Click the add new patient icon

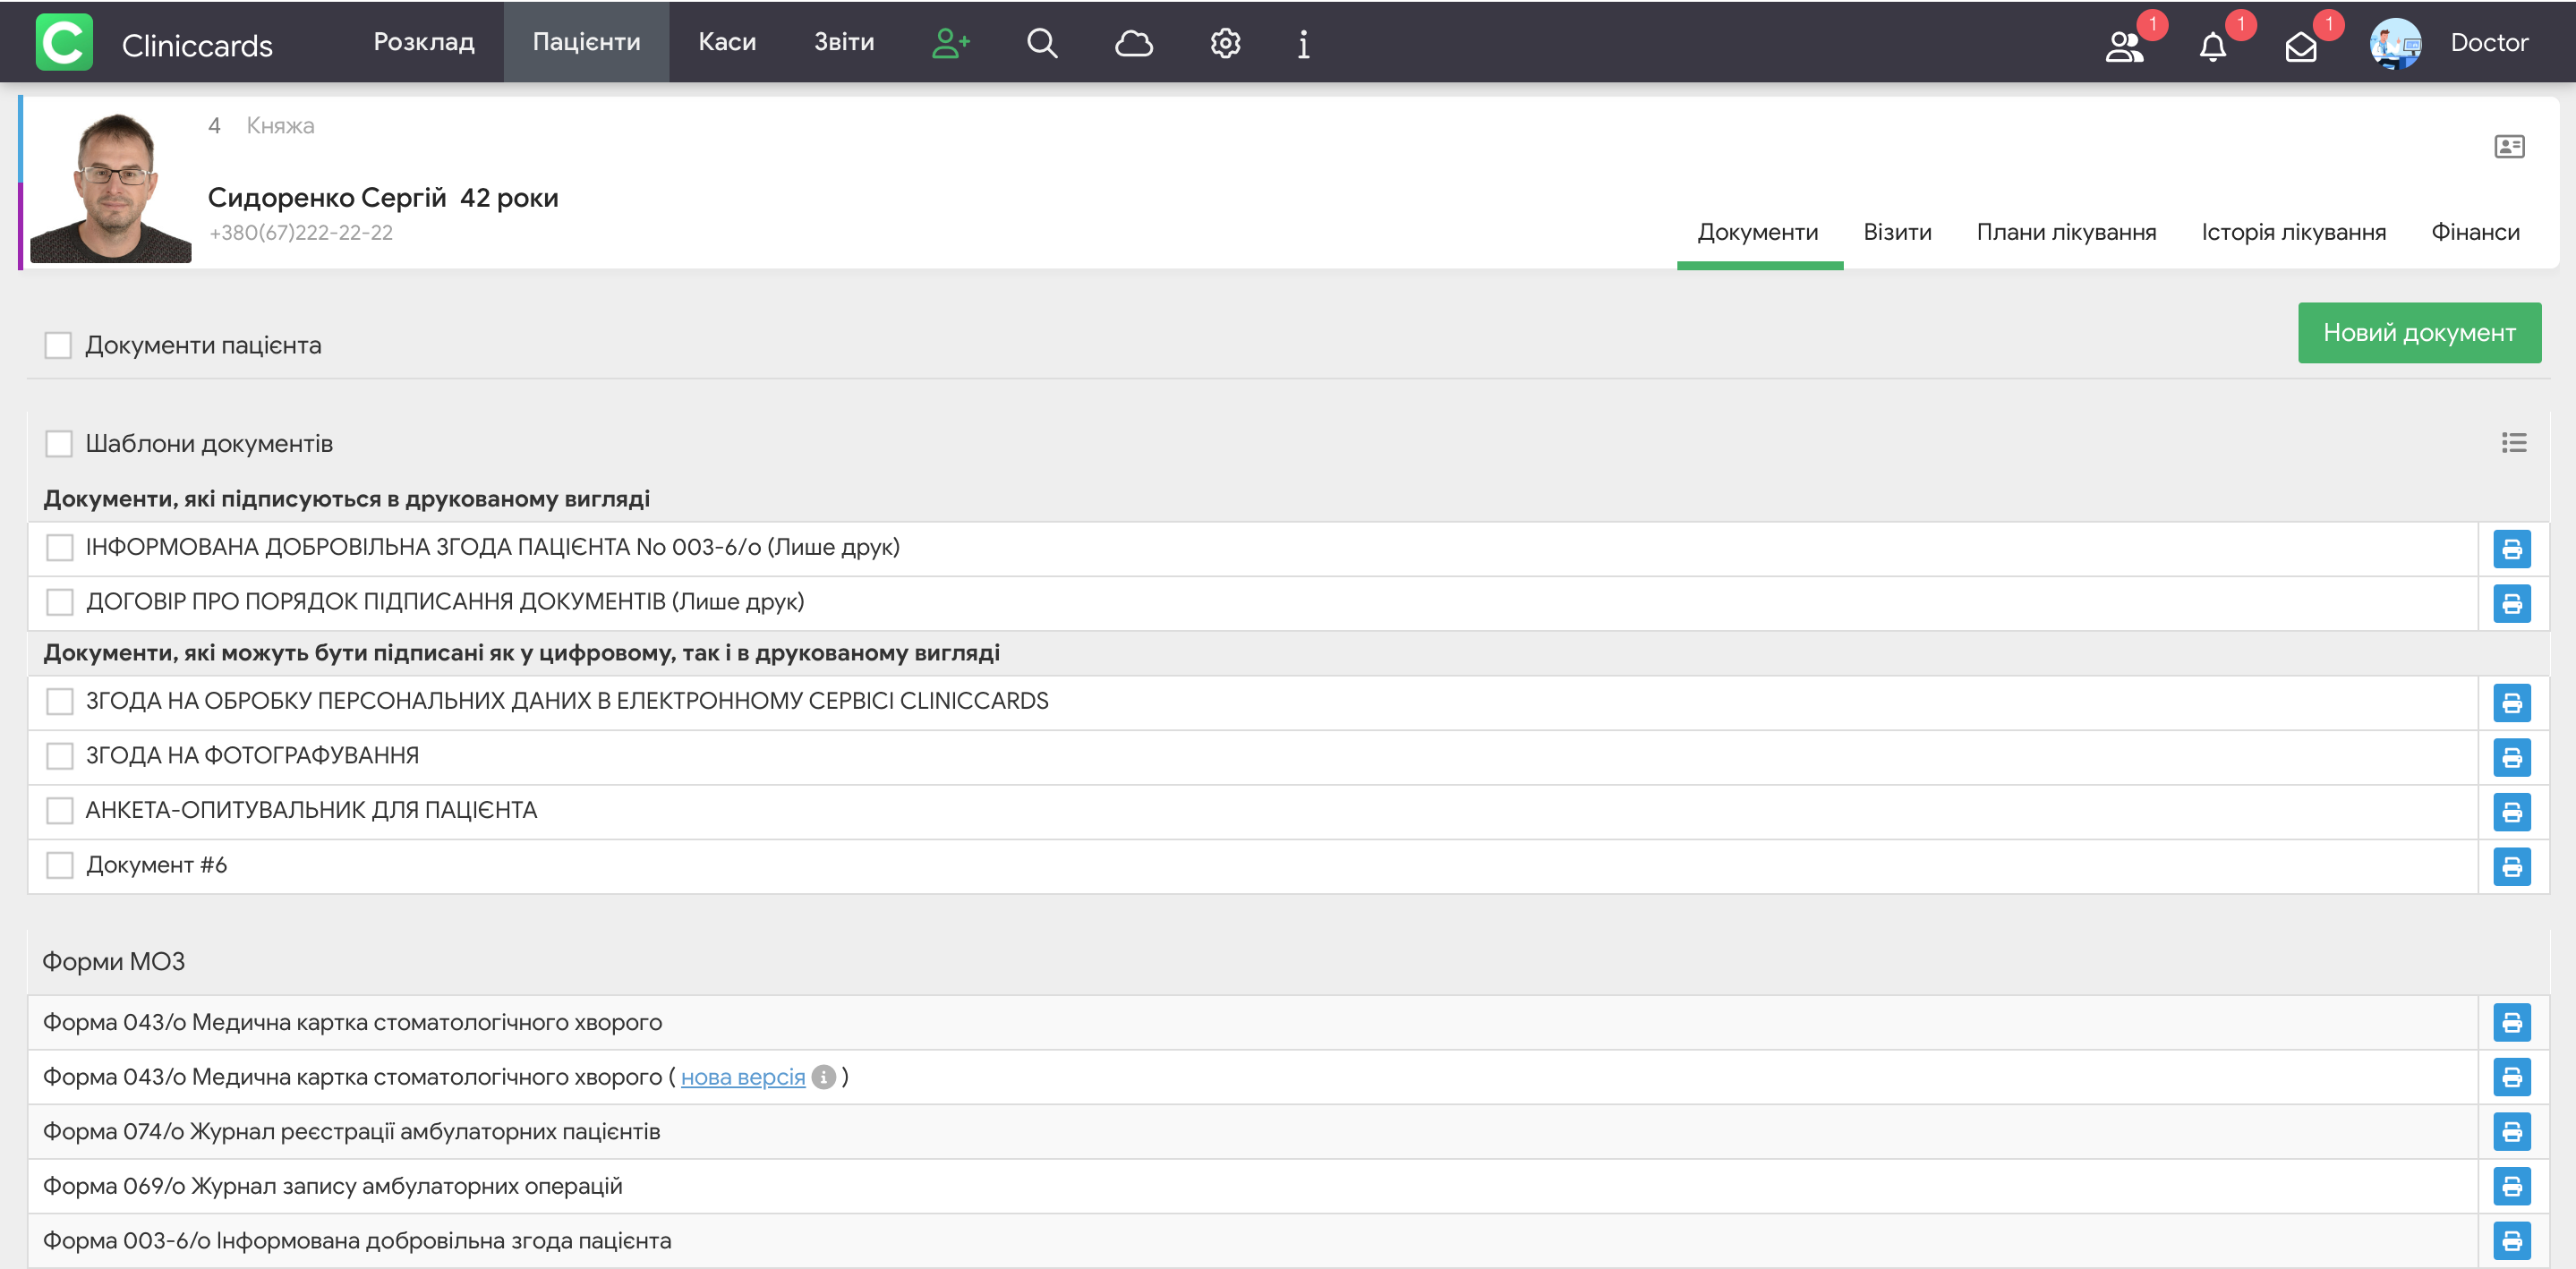[x=951, y=43]
